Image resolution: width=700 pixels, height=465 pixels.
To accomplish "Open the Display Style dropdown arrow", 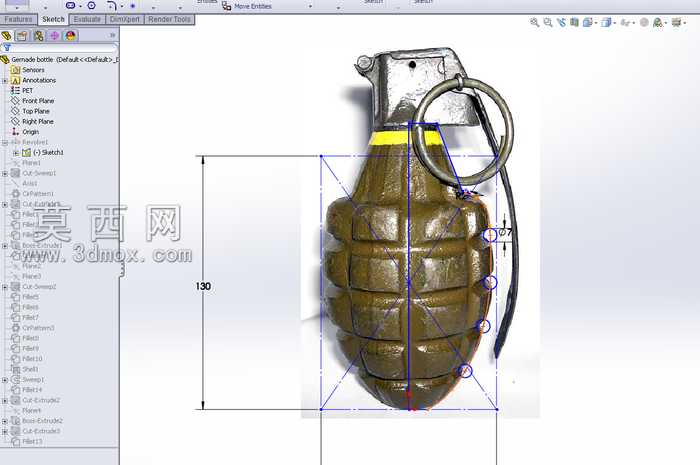I will (x=614, y=23).
